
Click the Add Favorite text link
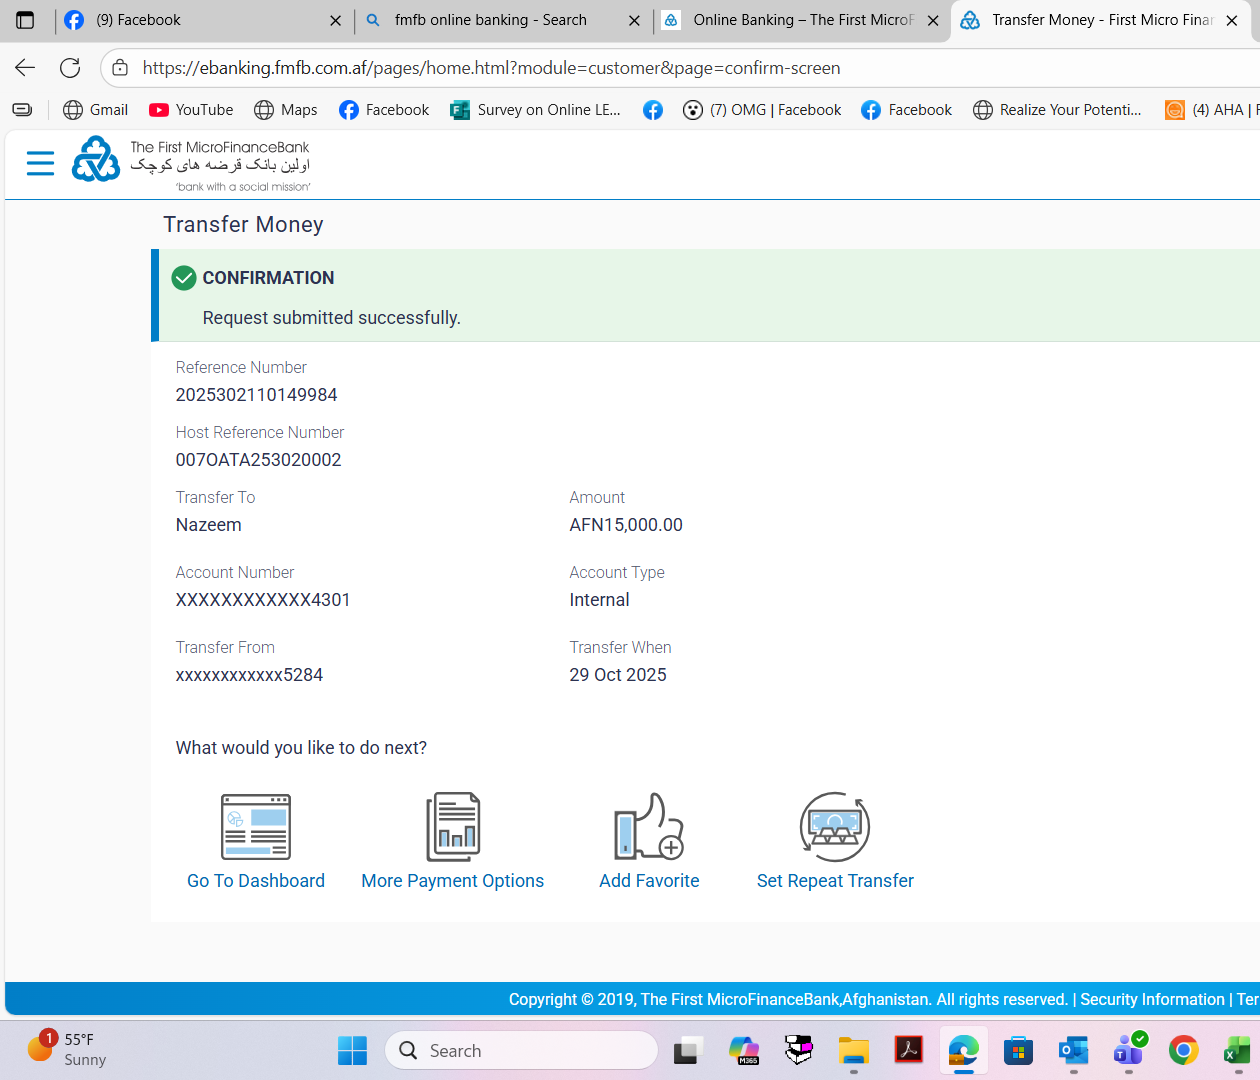(649, 881)
